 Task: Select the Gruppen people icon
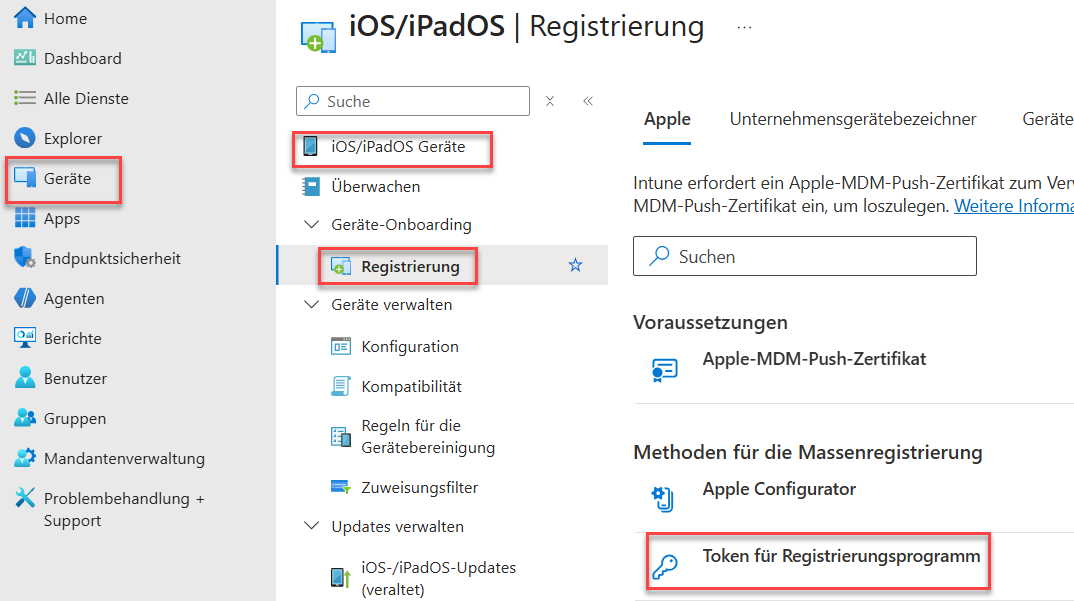[25, 418]
